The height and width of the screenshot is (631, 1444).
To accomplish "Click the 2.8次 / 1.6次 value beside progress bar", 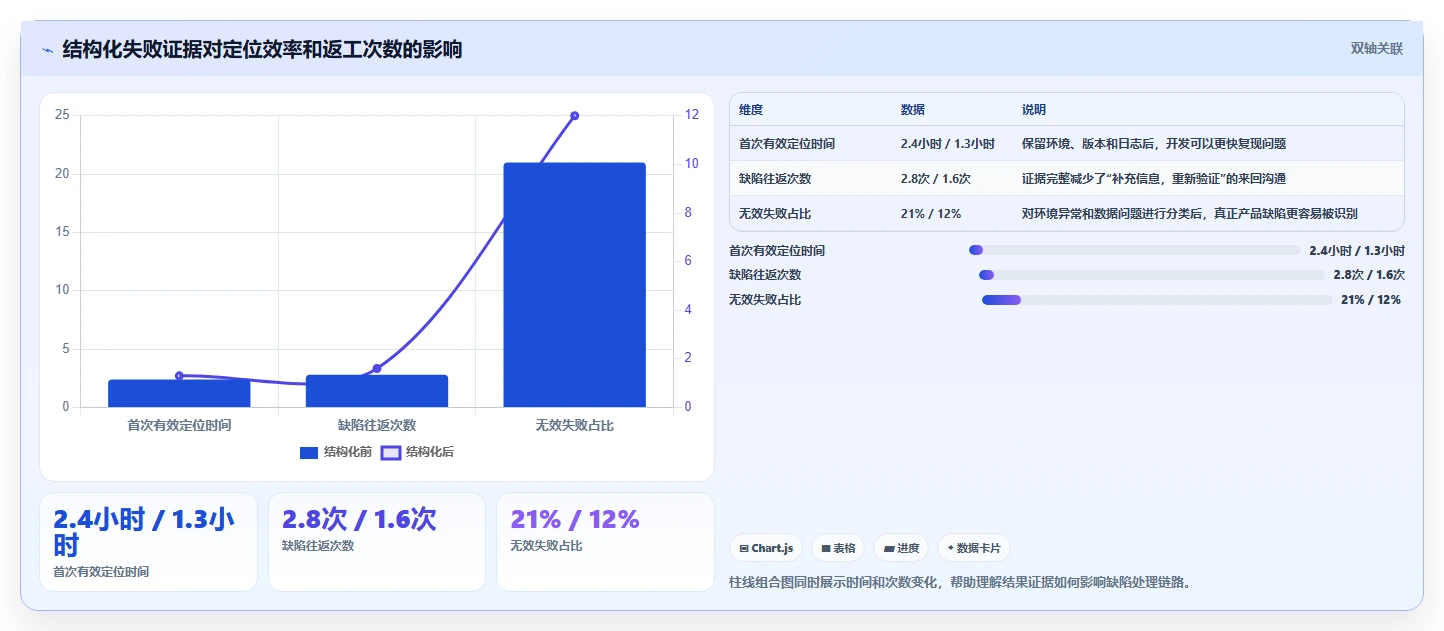I will pos(1369,275).
